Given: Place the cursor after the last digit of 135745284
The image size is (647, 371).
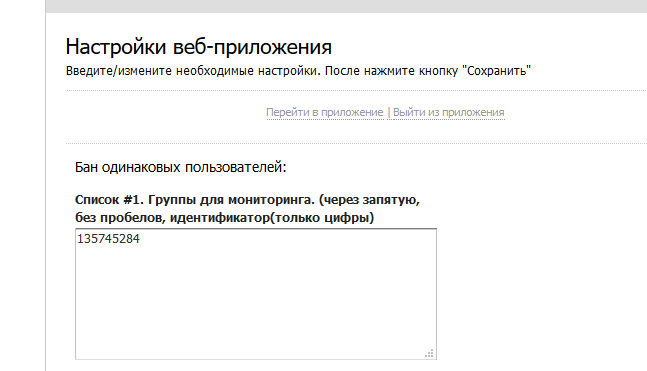Looking at the screenshot, I should (x=141, y=239).
